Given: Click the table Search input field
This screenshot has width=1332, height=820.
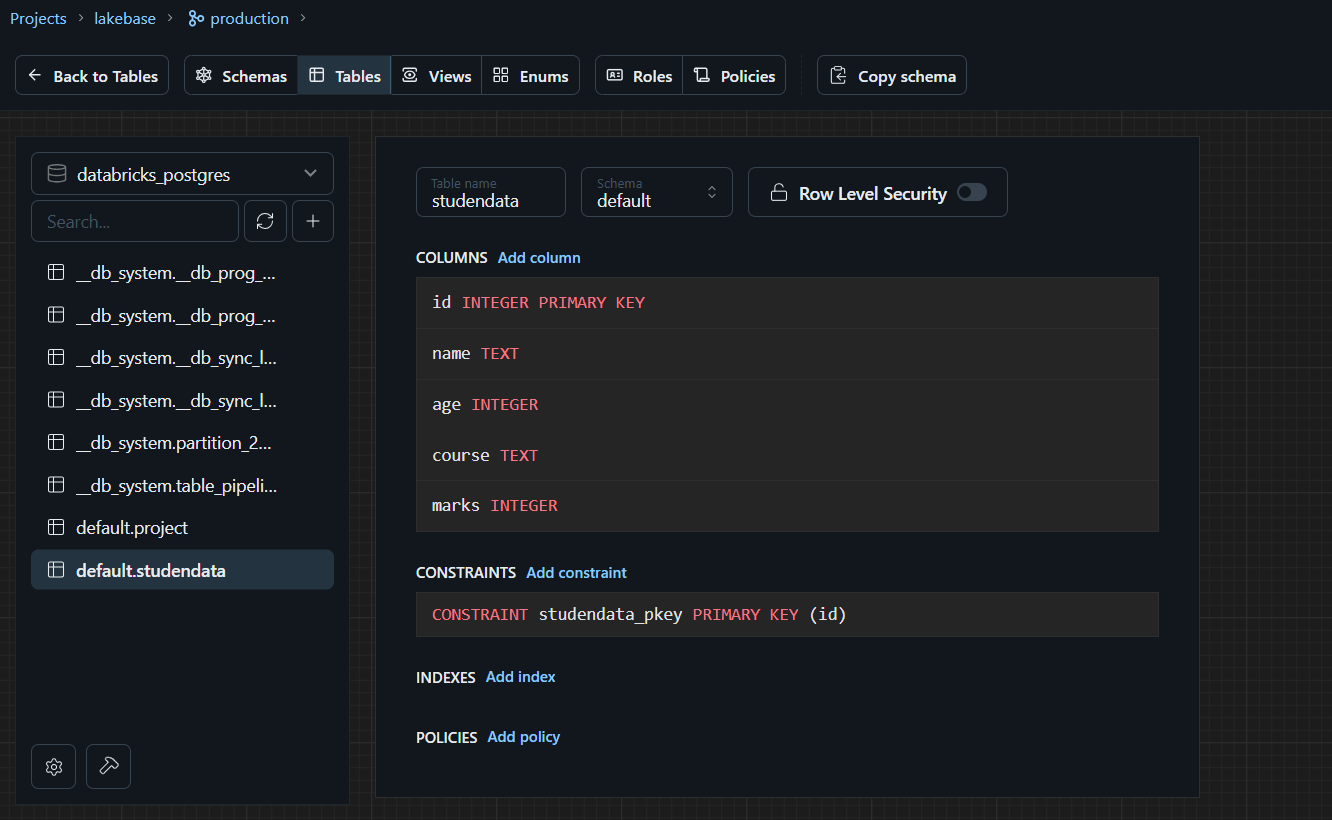Looking at the screenshot, I should [135, 221].
